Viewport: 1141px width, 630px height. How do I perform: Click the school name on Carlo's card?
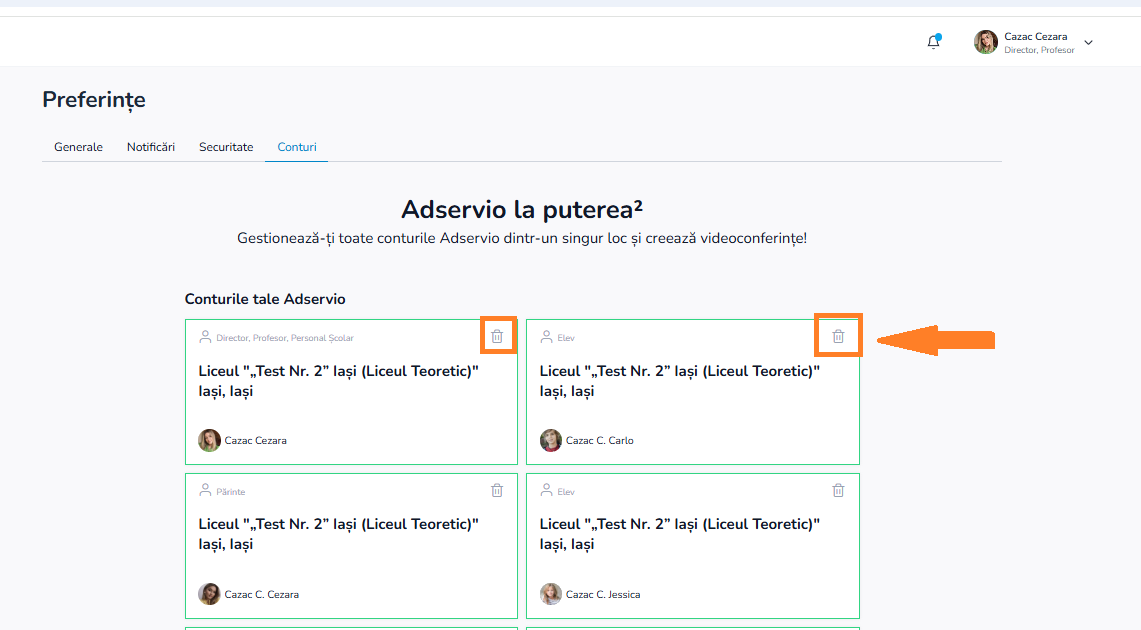pos(680,381)
